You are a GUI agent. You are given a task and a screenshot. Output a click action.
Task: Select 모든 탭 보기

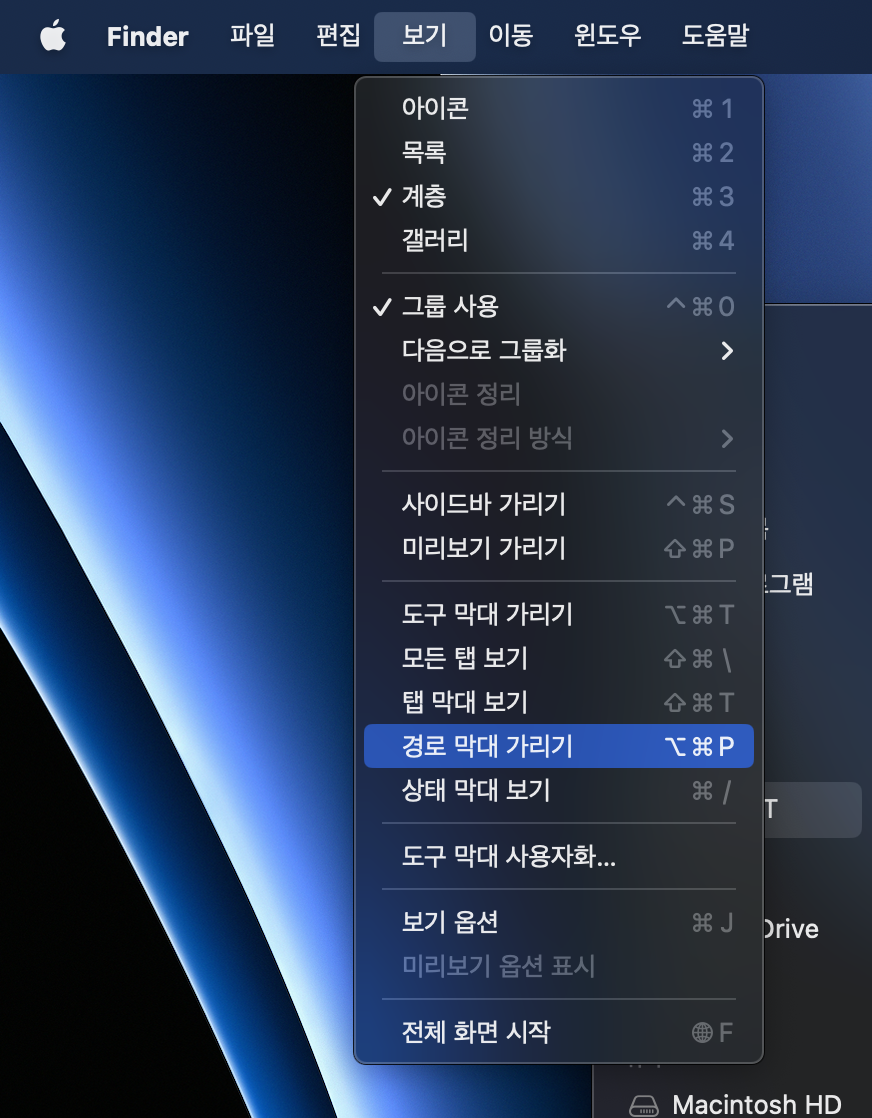(558, 659)
